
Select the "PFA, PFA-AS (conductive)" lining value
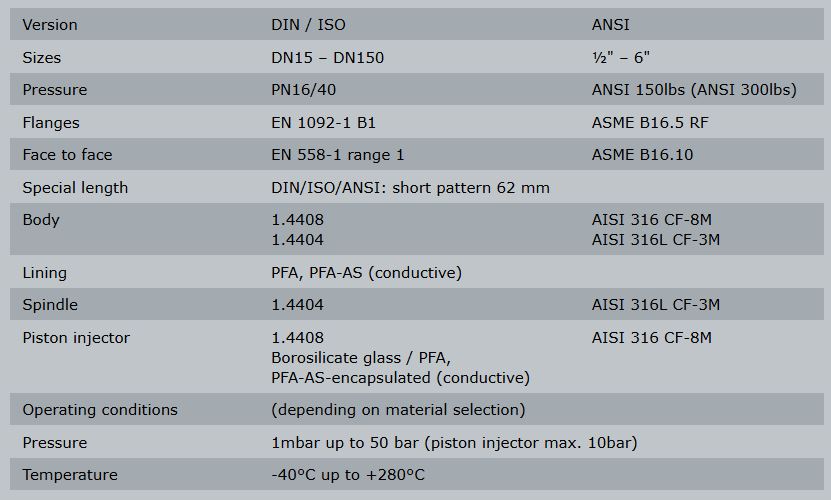(x=366, y=272)
